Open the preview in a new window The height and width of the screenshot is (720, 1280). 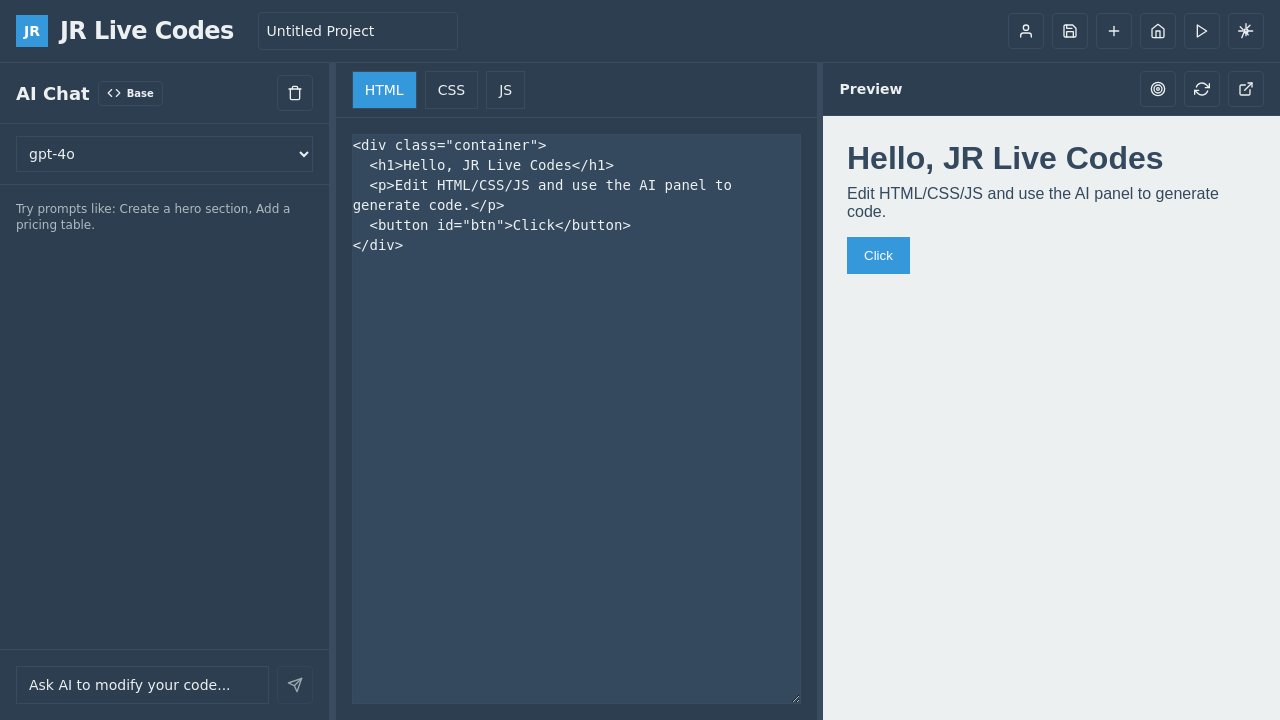(1246, 89)
